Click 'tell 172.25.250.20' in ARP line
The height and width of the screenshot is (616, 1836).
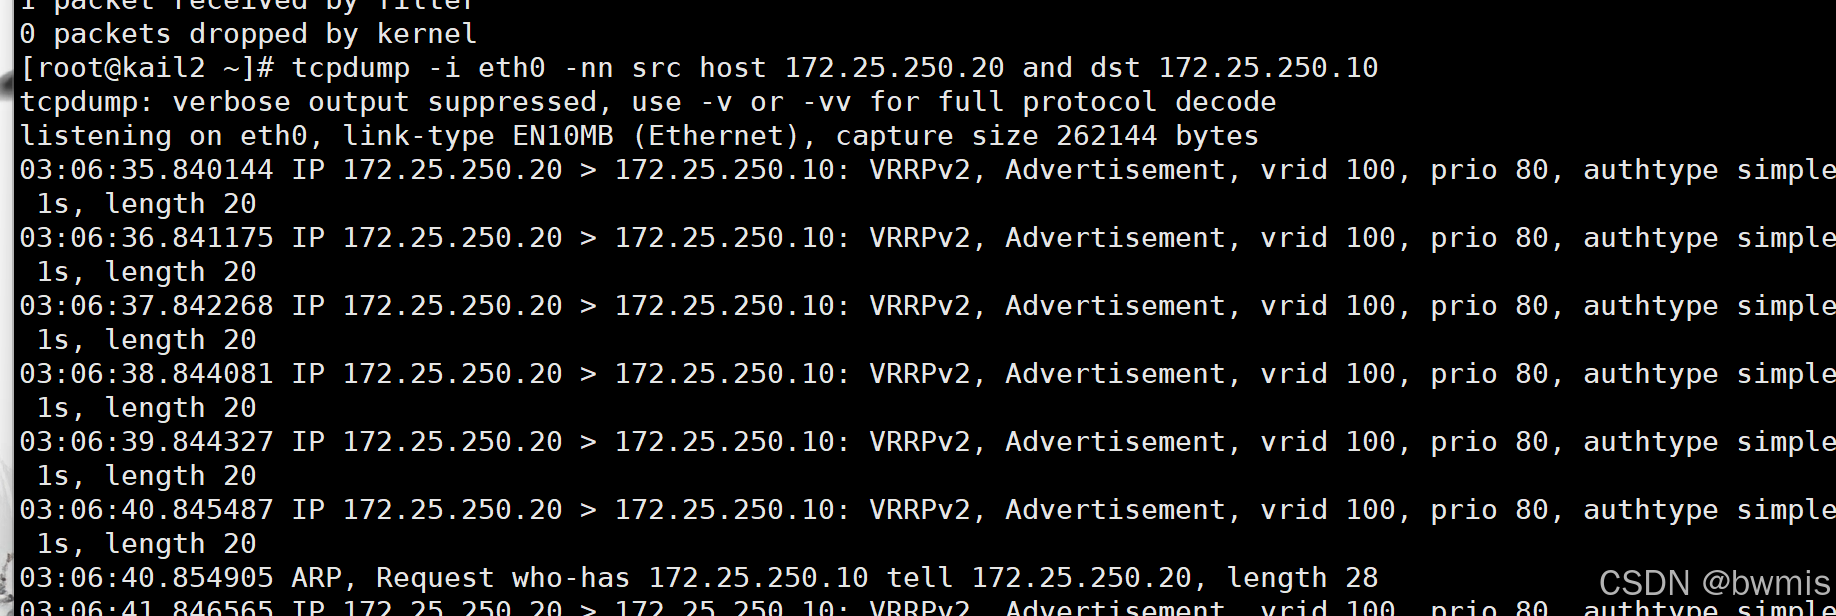(1040, 578)
